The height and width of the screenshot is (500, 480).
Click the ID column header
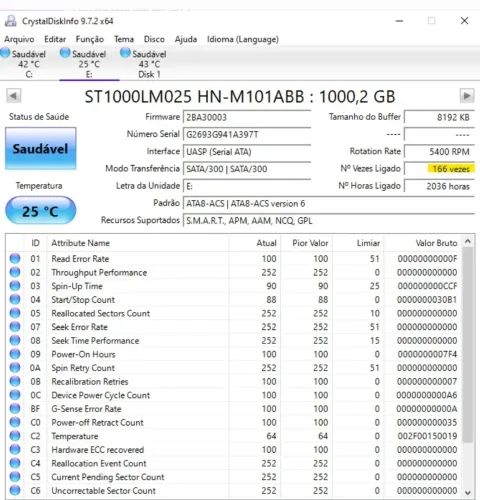(35, 243)
